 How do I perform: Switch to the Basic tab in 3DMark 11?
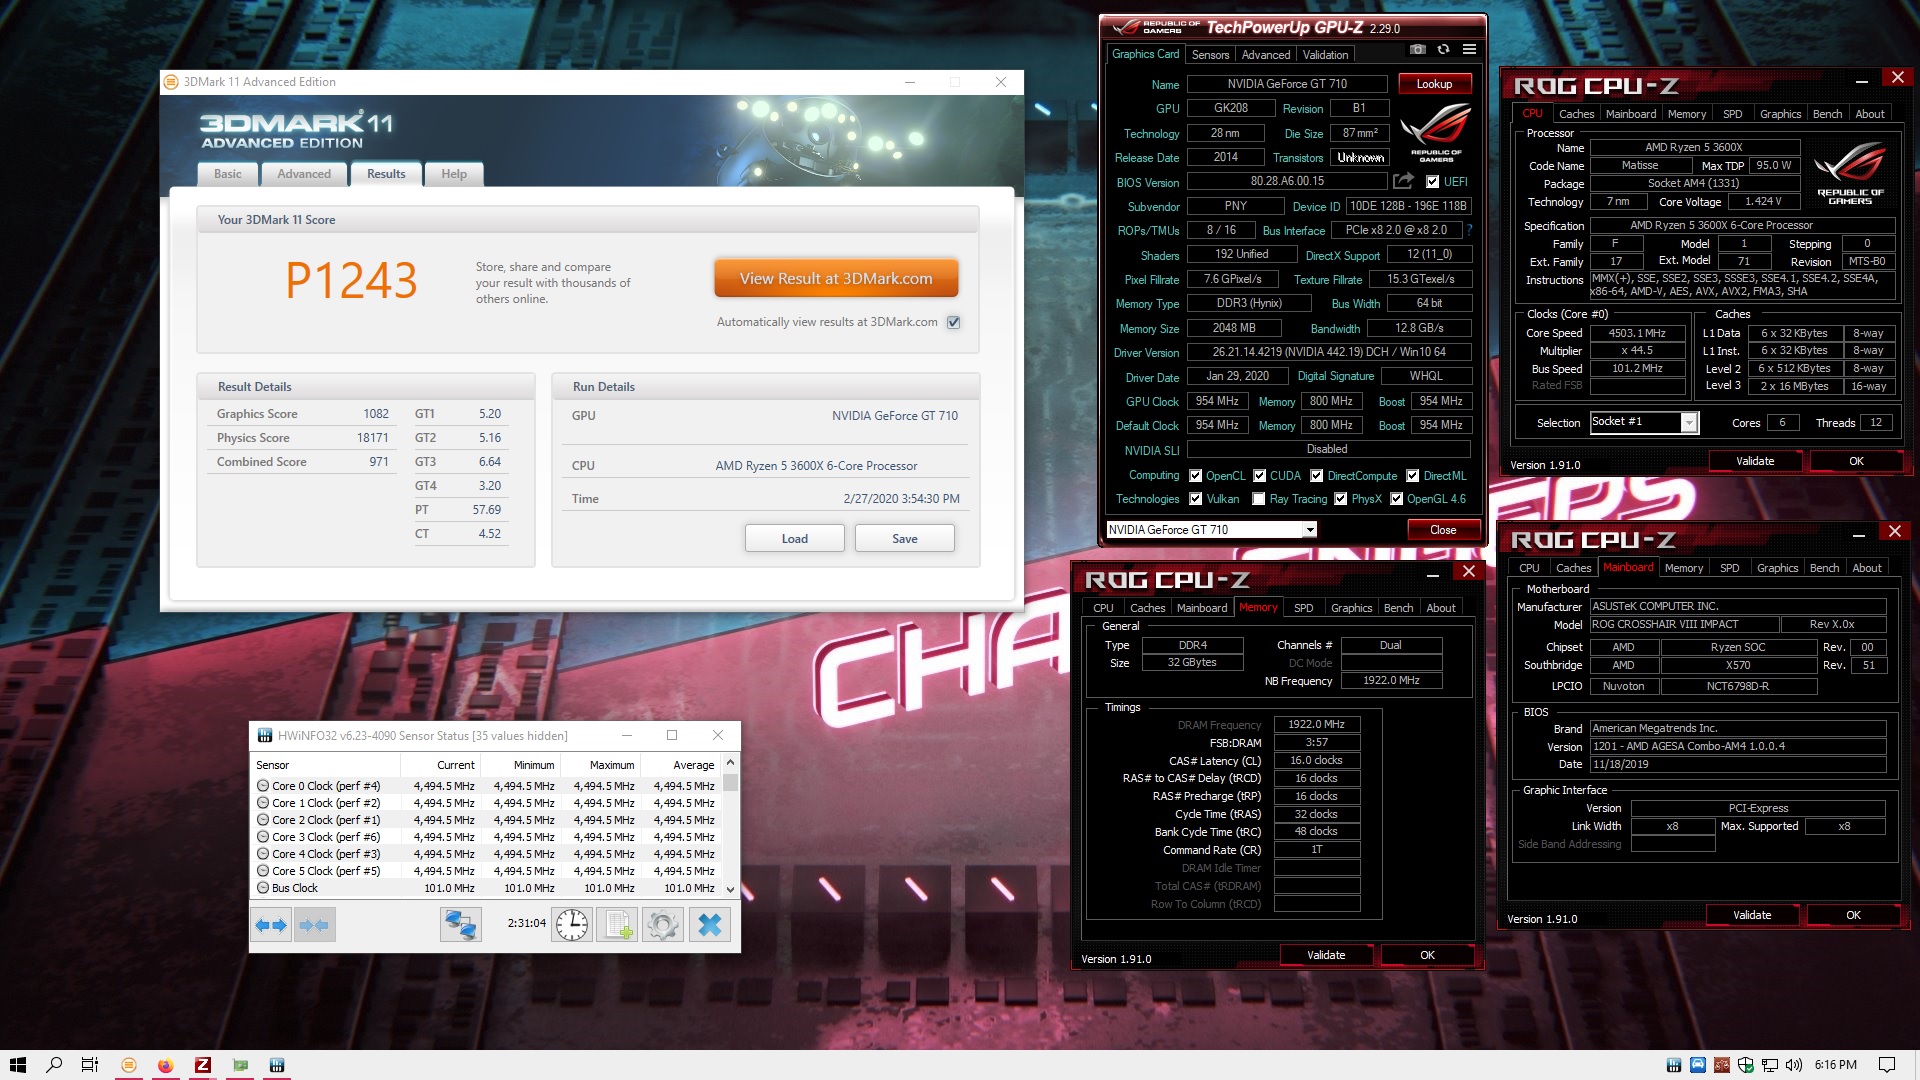coord(227,174)
